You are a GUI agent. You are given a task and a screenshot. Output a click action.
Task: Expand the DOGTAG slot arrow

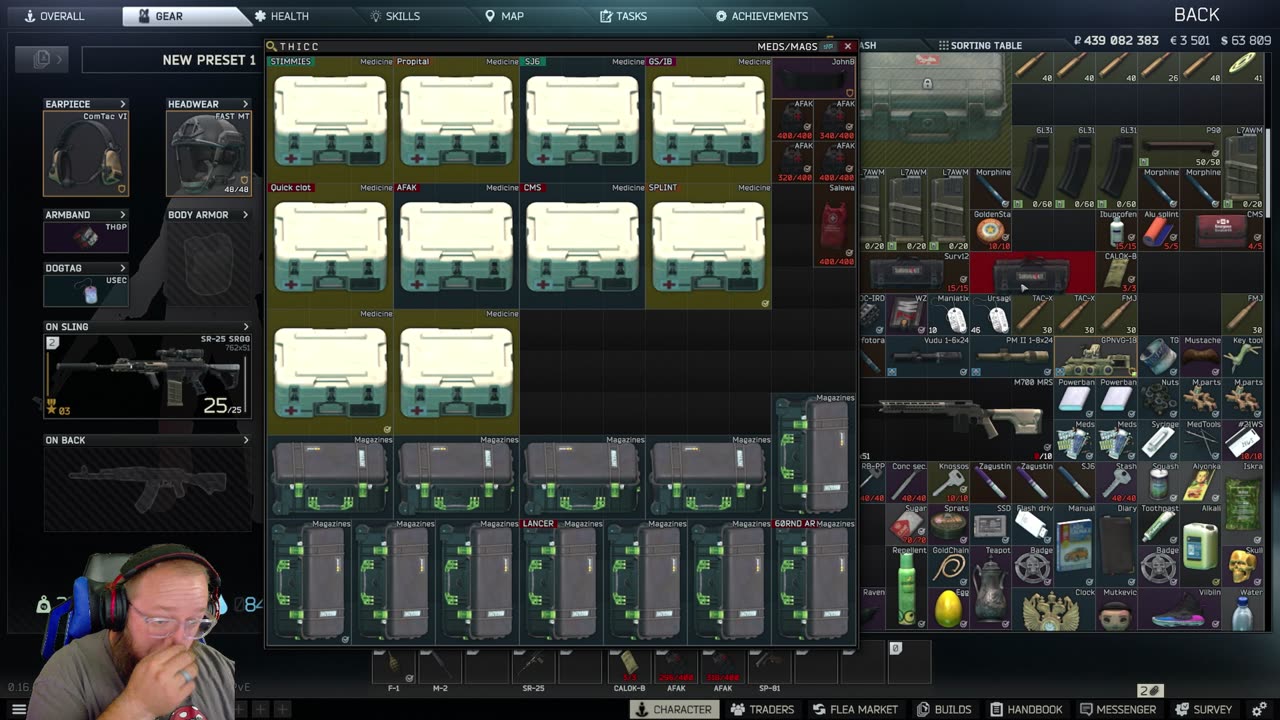(x=123, y=268)
